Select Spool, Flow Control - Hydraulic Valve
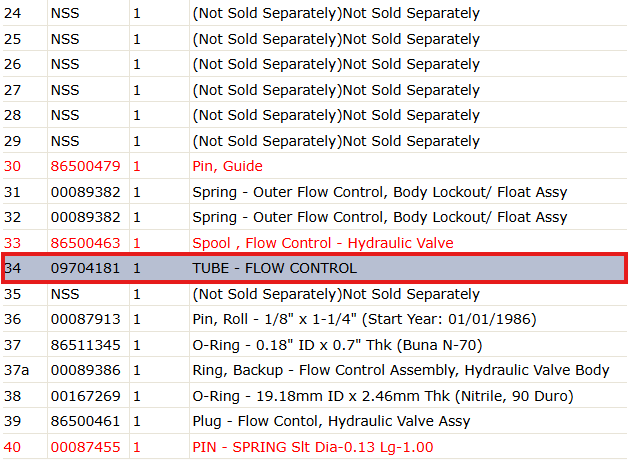The image size is (629, 460). [x=323, y=243]
